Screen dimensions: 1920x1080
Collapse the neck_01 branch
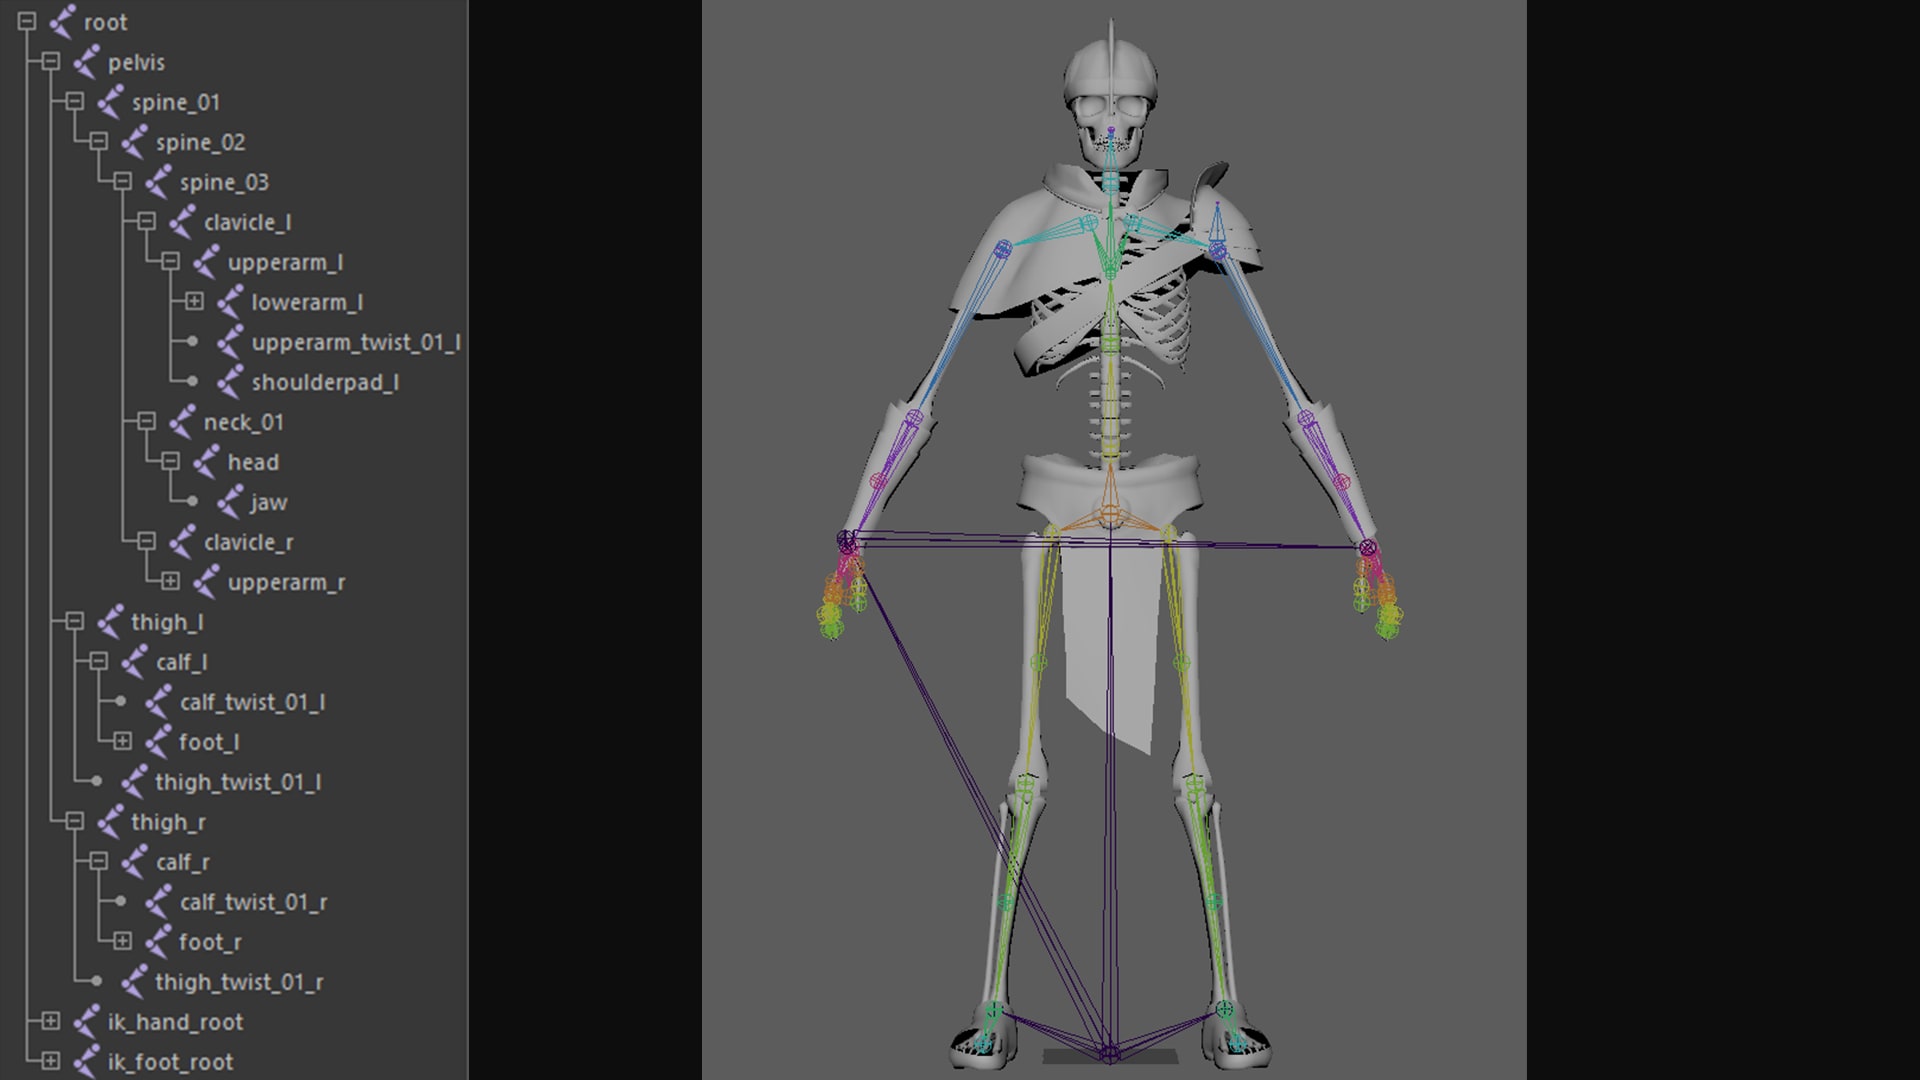tap(146, 421)
